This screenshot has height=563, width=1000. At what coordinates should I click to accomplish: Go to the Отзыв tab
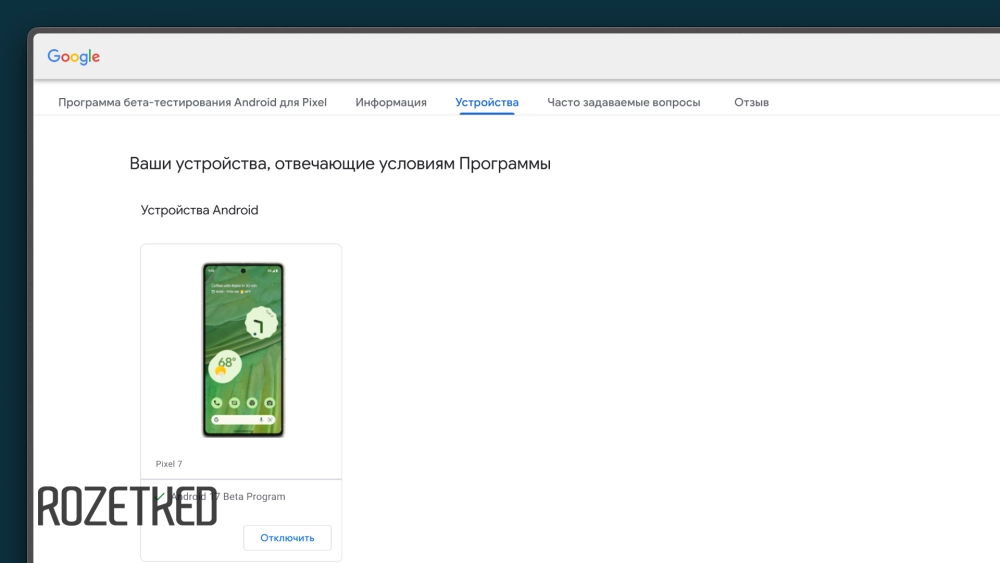pos(751,102)
